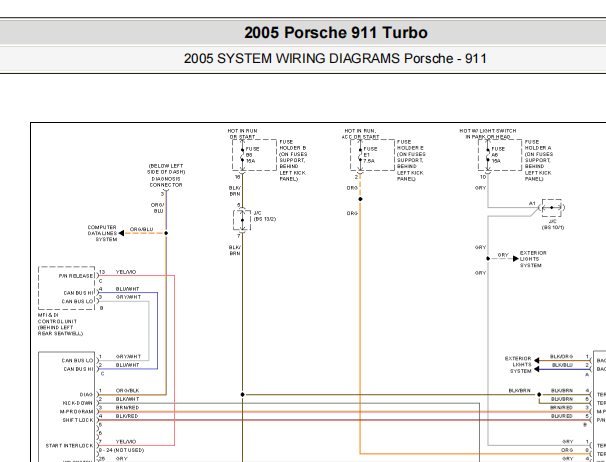This screenshot has height=462, width=606.
Task: Click the "ORG/BLU" label on dashed wire
Action: point(141,229)
